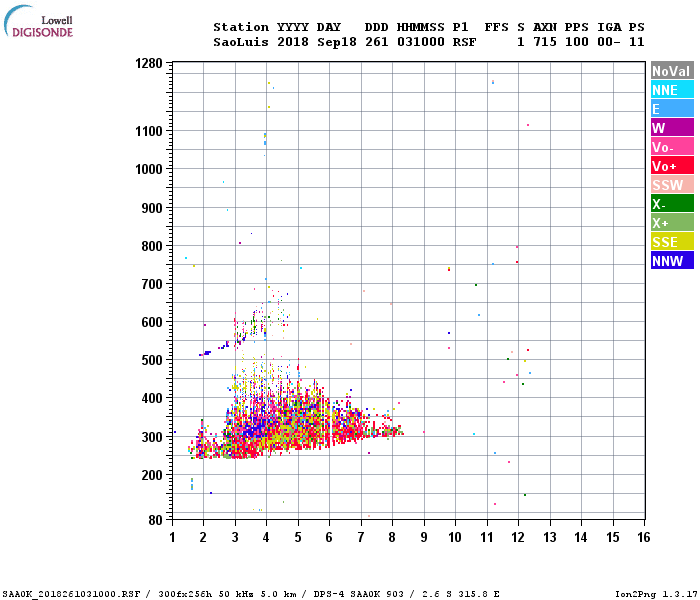Click the frequency axis label 14
Screen dimensions: 700x600
581,537
